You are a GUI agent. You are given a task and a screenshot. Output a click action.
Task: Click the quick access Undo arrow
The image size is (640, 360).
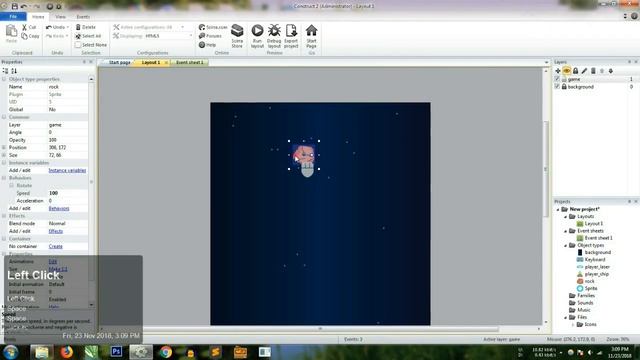pos(24,6)
